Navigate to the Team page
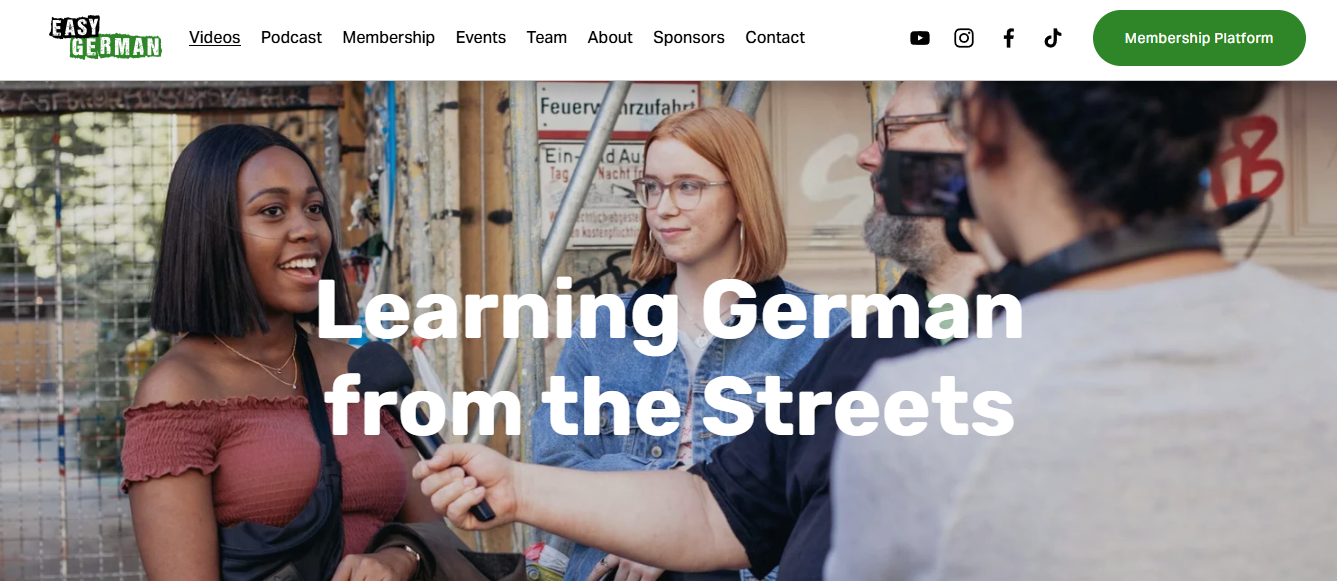The width and height of the screenshot is (1337, 581). [x=546, y=37]
